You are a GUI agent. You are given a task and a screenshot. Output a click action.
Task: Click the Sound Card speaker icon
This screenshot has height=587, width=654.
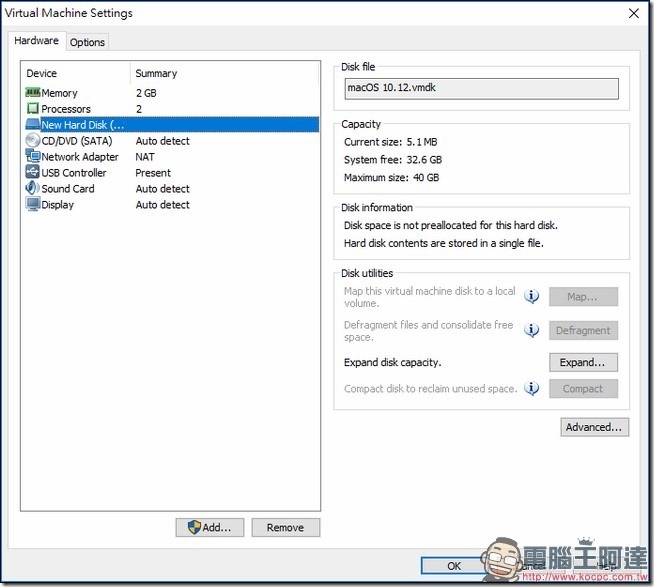[33, 188]
